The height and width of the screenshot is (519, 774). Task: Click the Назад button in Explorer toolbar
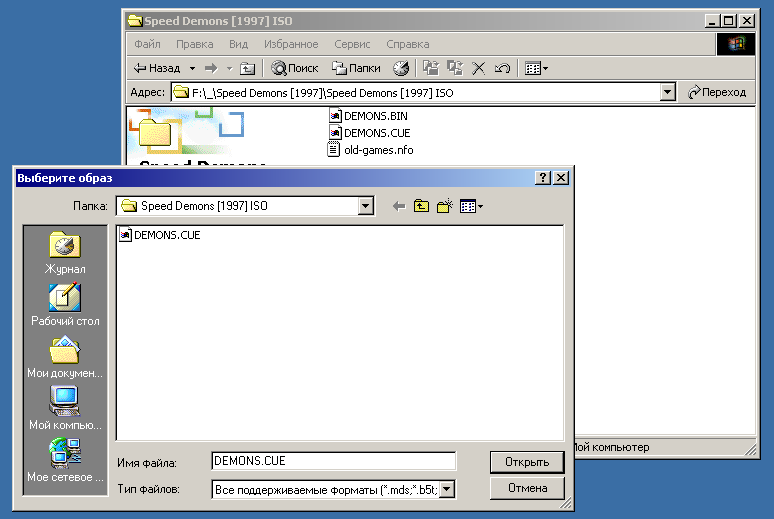157,68
